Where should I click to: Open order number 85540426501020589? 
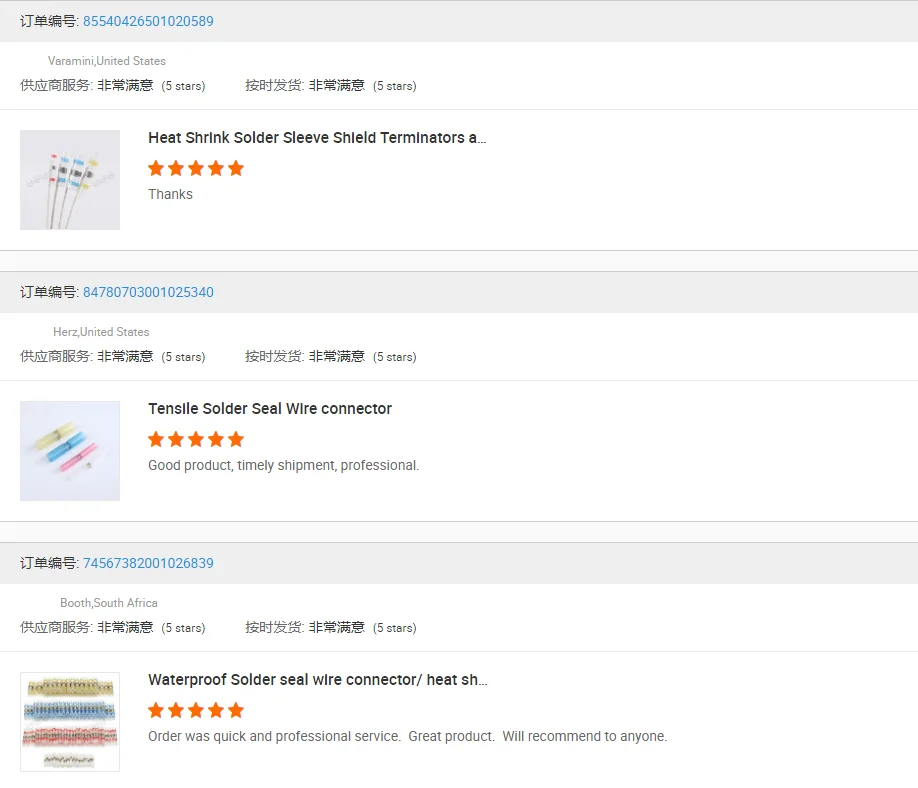click(x=148, y=21)
